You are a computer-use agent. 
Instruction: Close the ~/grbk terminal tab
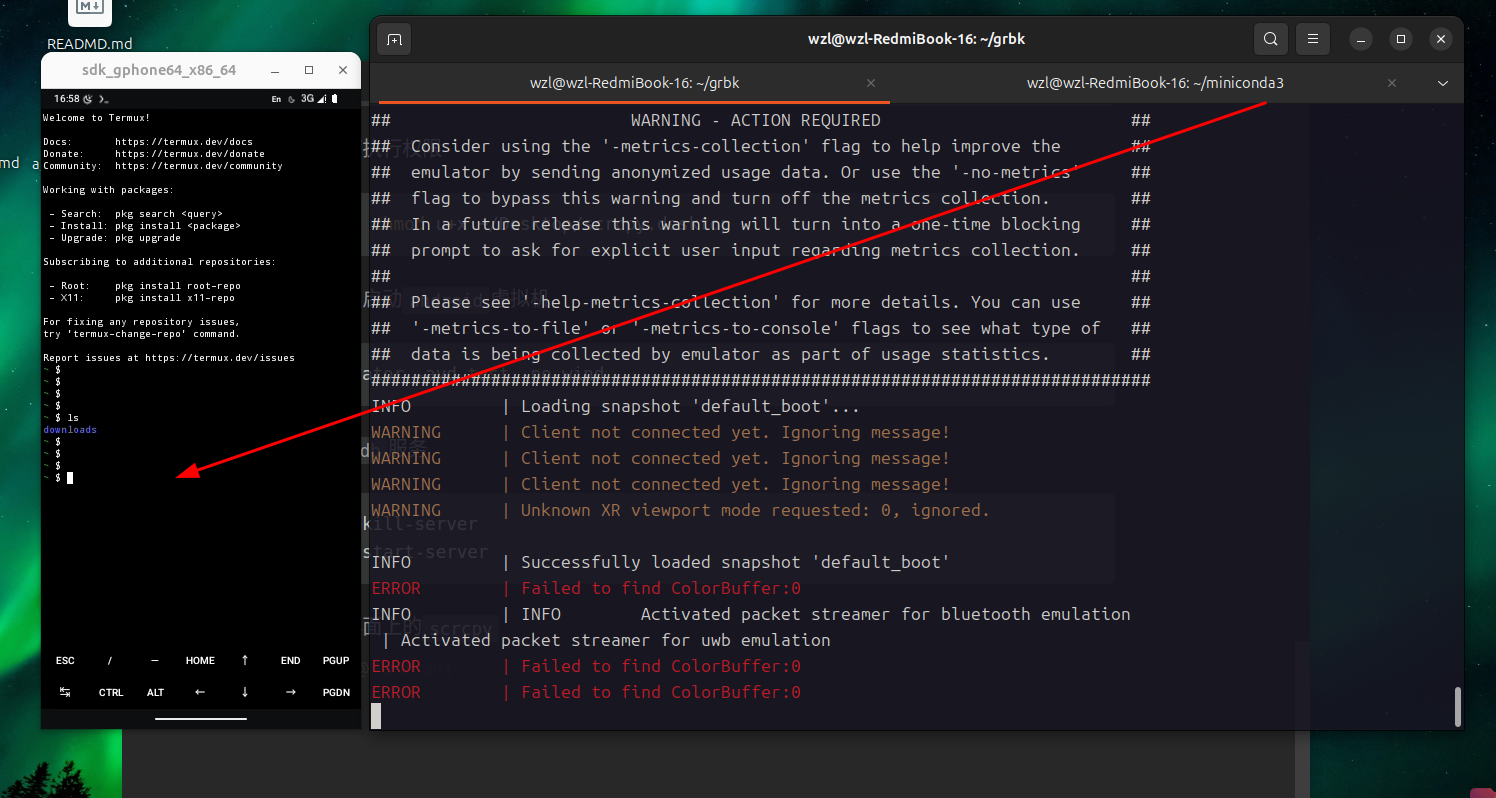(x=871, y=83)
